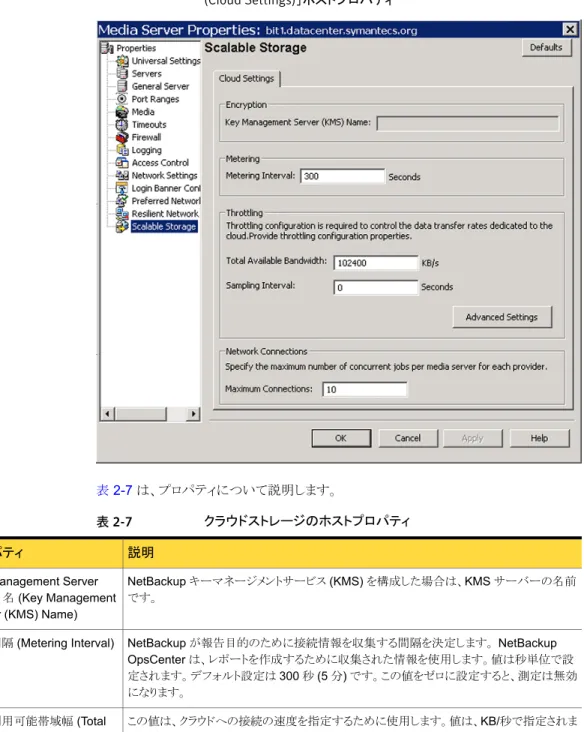Focus the KMS Name field
The width and height of the screenshot is (584, 732).
[467, 123]
